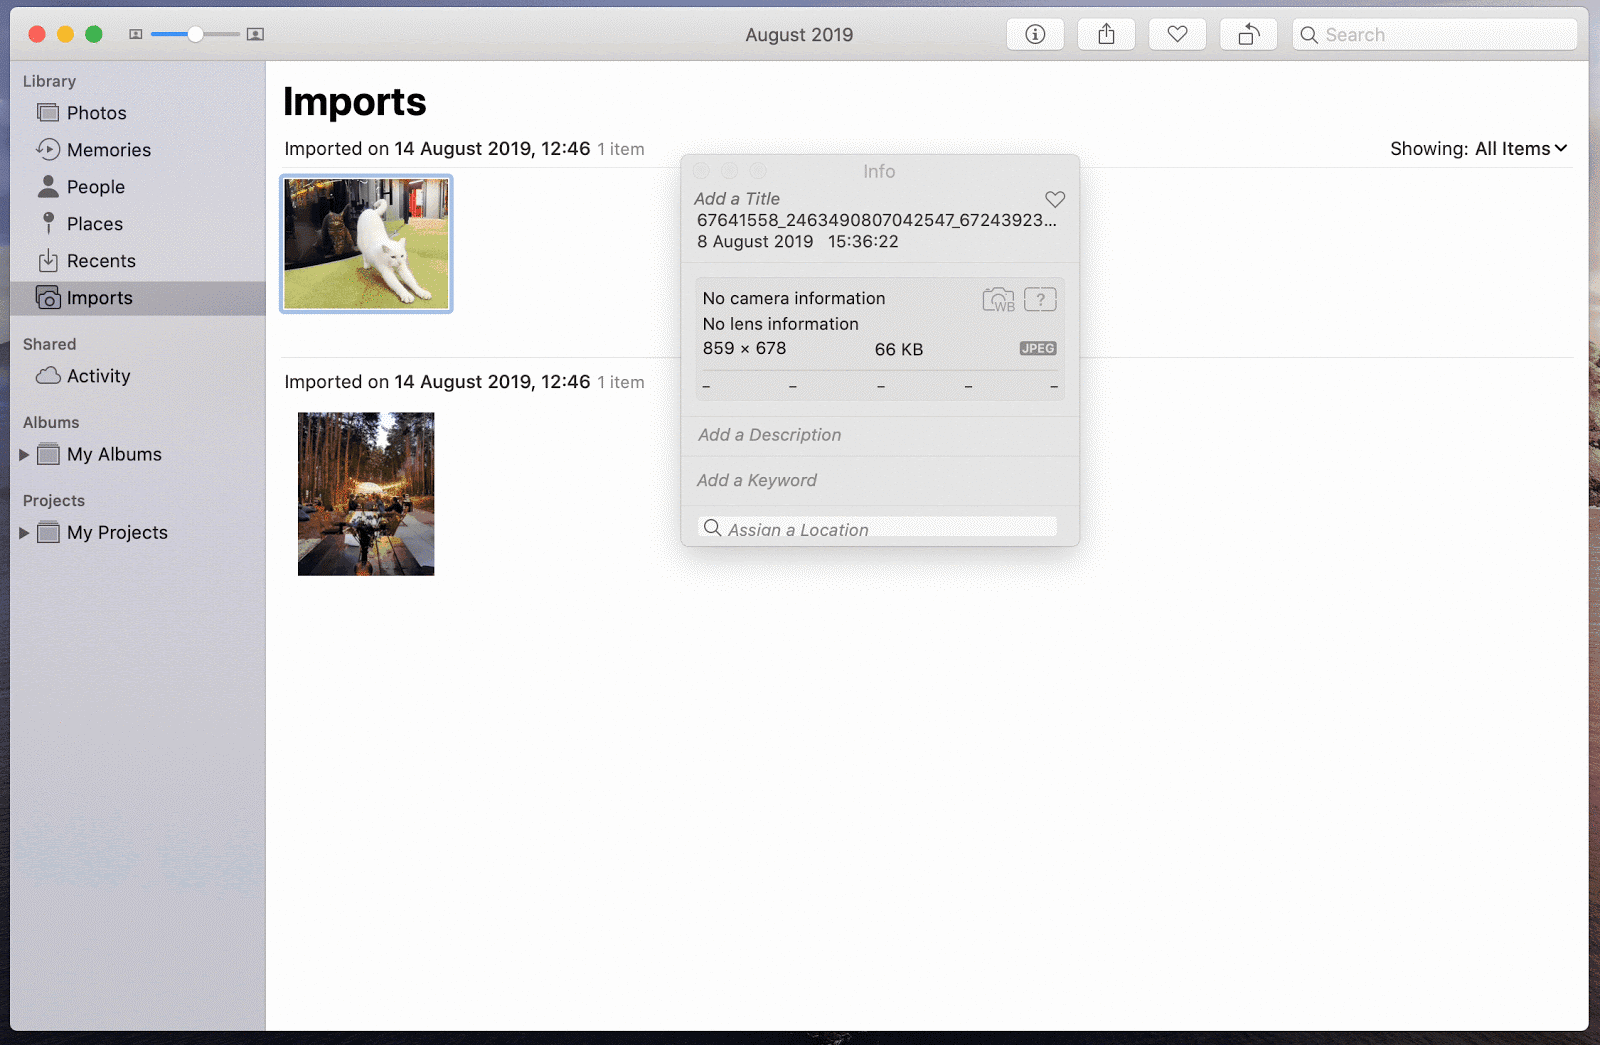This screenshot has height=1045, width=1600.
Task: Select People in the sidebar
Action: click(x=95, y=187)
